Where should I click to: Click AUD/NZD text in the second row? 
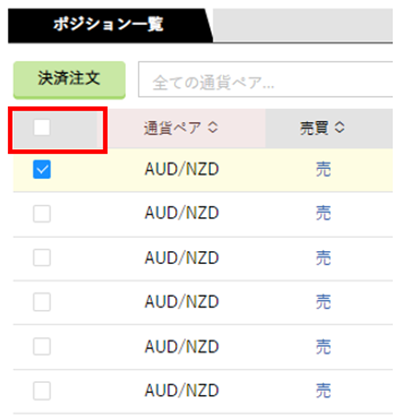point(182,213)
